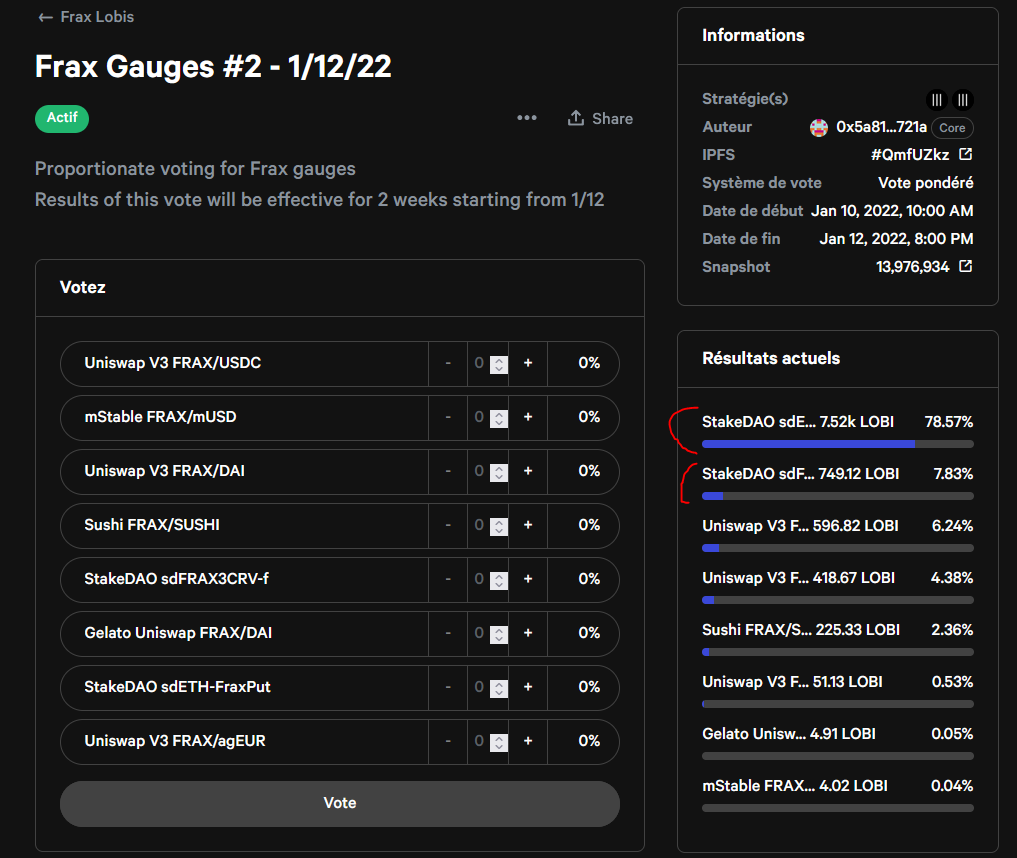Open snapshot block 13,976,934
Viewport: 1017px width, 858px height.
[x=912, y=267]
